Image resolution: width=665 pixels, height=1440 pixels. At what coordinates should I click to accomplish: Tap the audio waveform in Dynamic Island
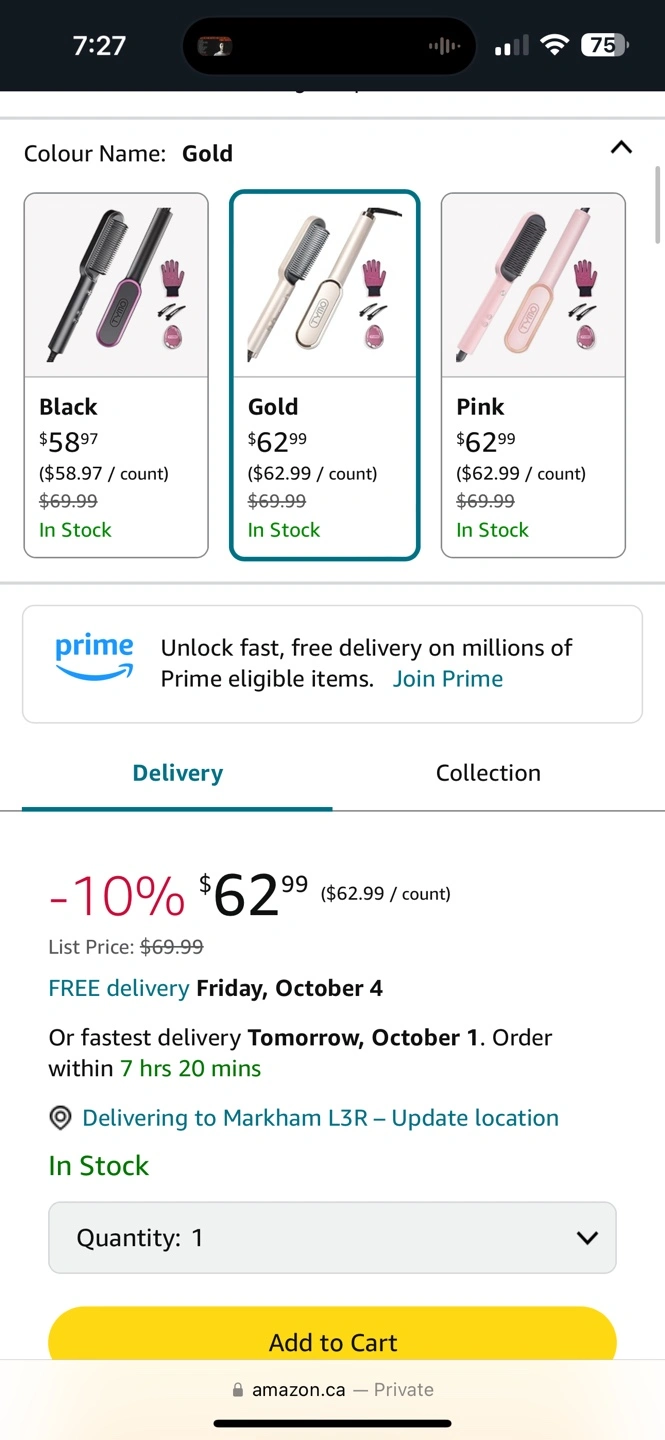click(443, 46)
